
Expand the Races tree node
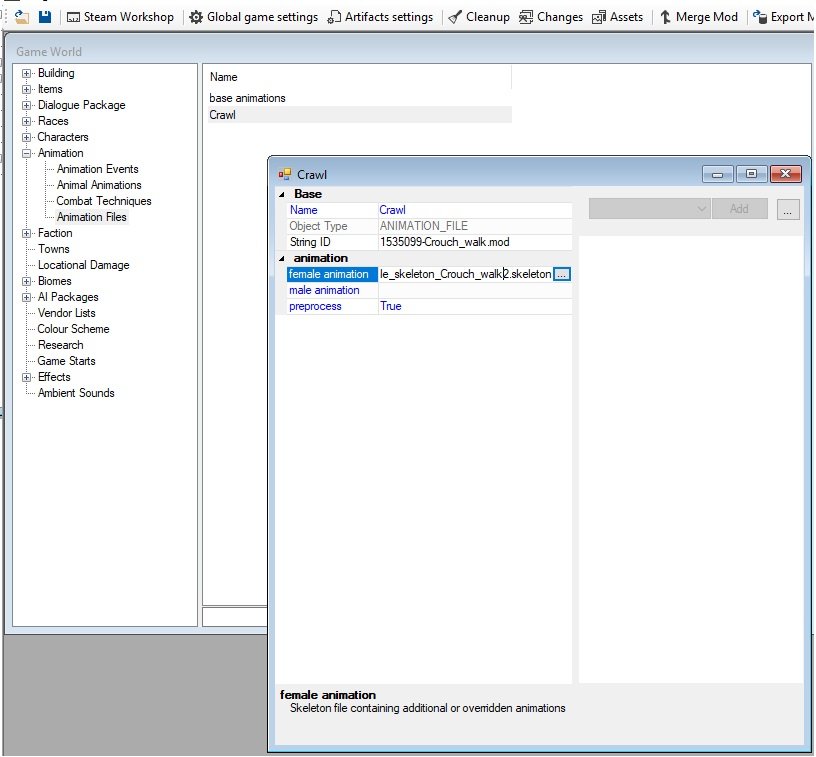pyautogui.click(x=26, y=122)
